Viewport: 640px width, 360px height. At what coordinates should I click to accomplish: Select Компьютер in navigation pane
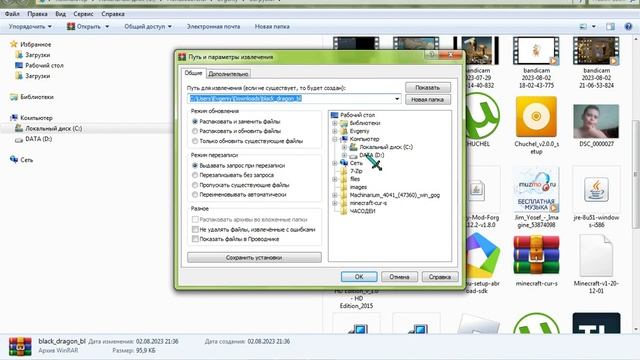(x=36, y=118)
